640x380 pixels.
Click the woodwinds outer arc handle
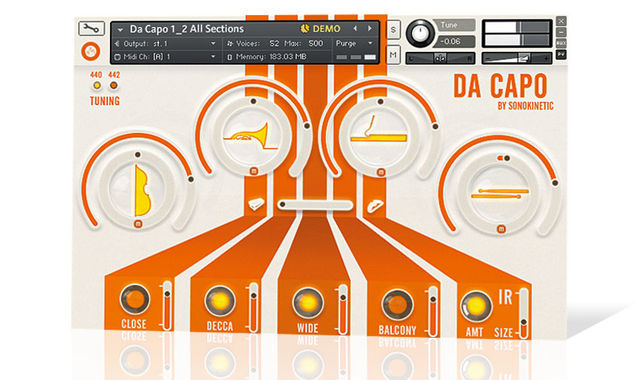click(x=435, y=127)
